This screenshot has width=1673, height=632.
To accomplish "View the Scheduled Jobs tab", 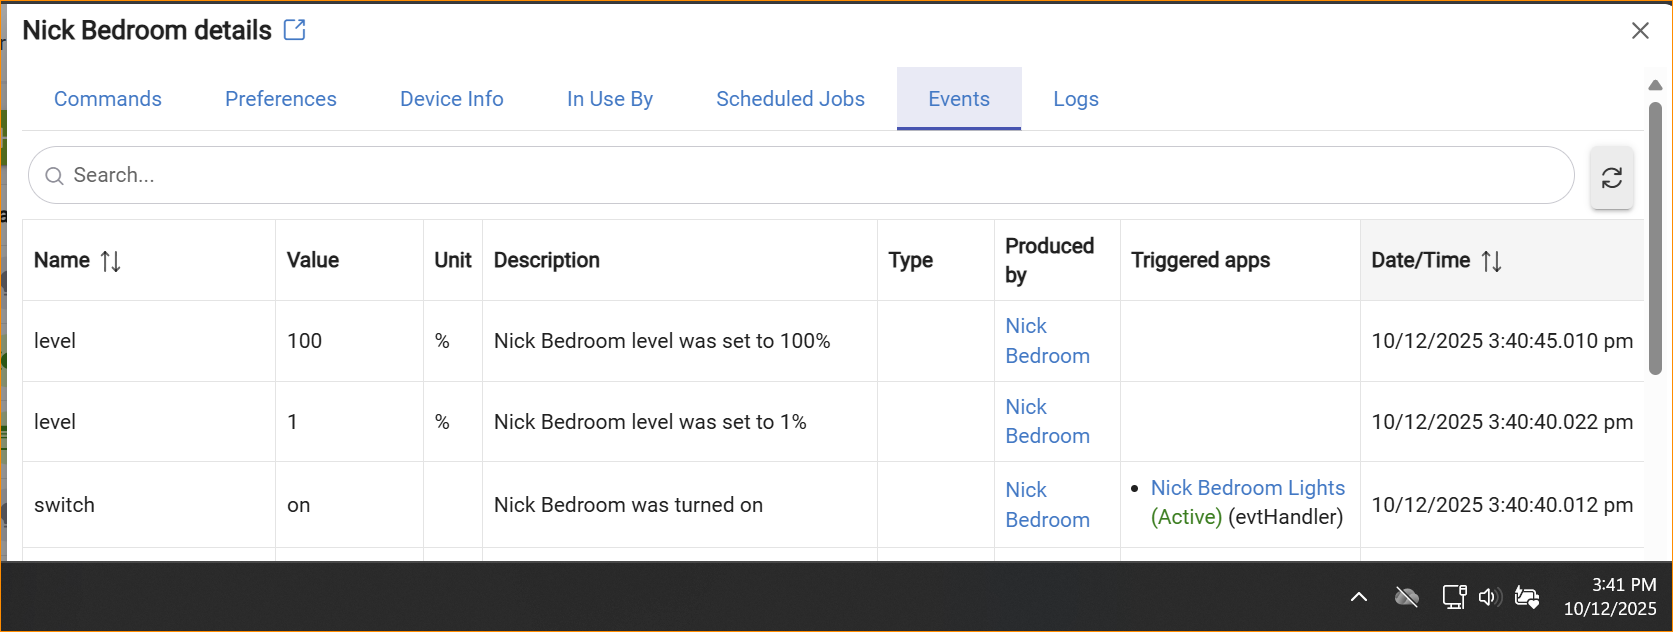I will click(790, 99).
